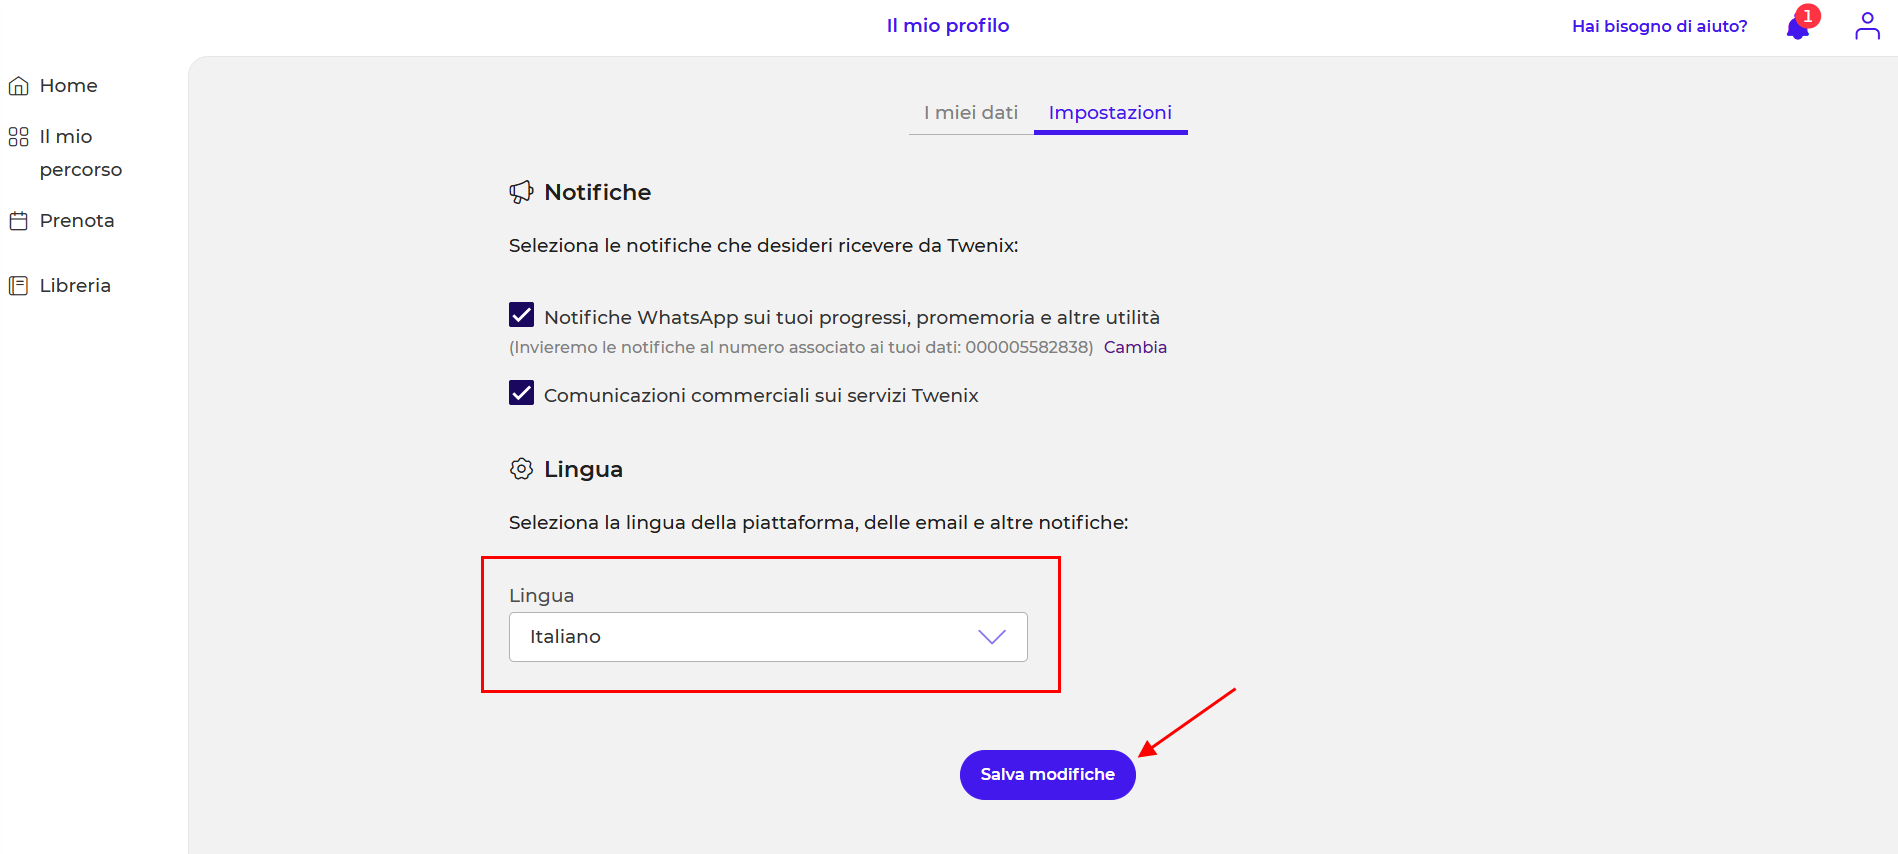
Task: Go to Libreria in the sidebar
Action: [75, 286]
